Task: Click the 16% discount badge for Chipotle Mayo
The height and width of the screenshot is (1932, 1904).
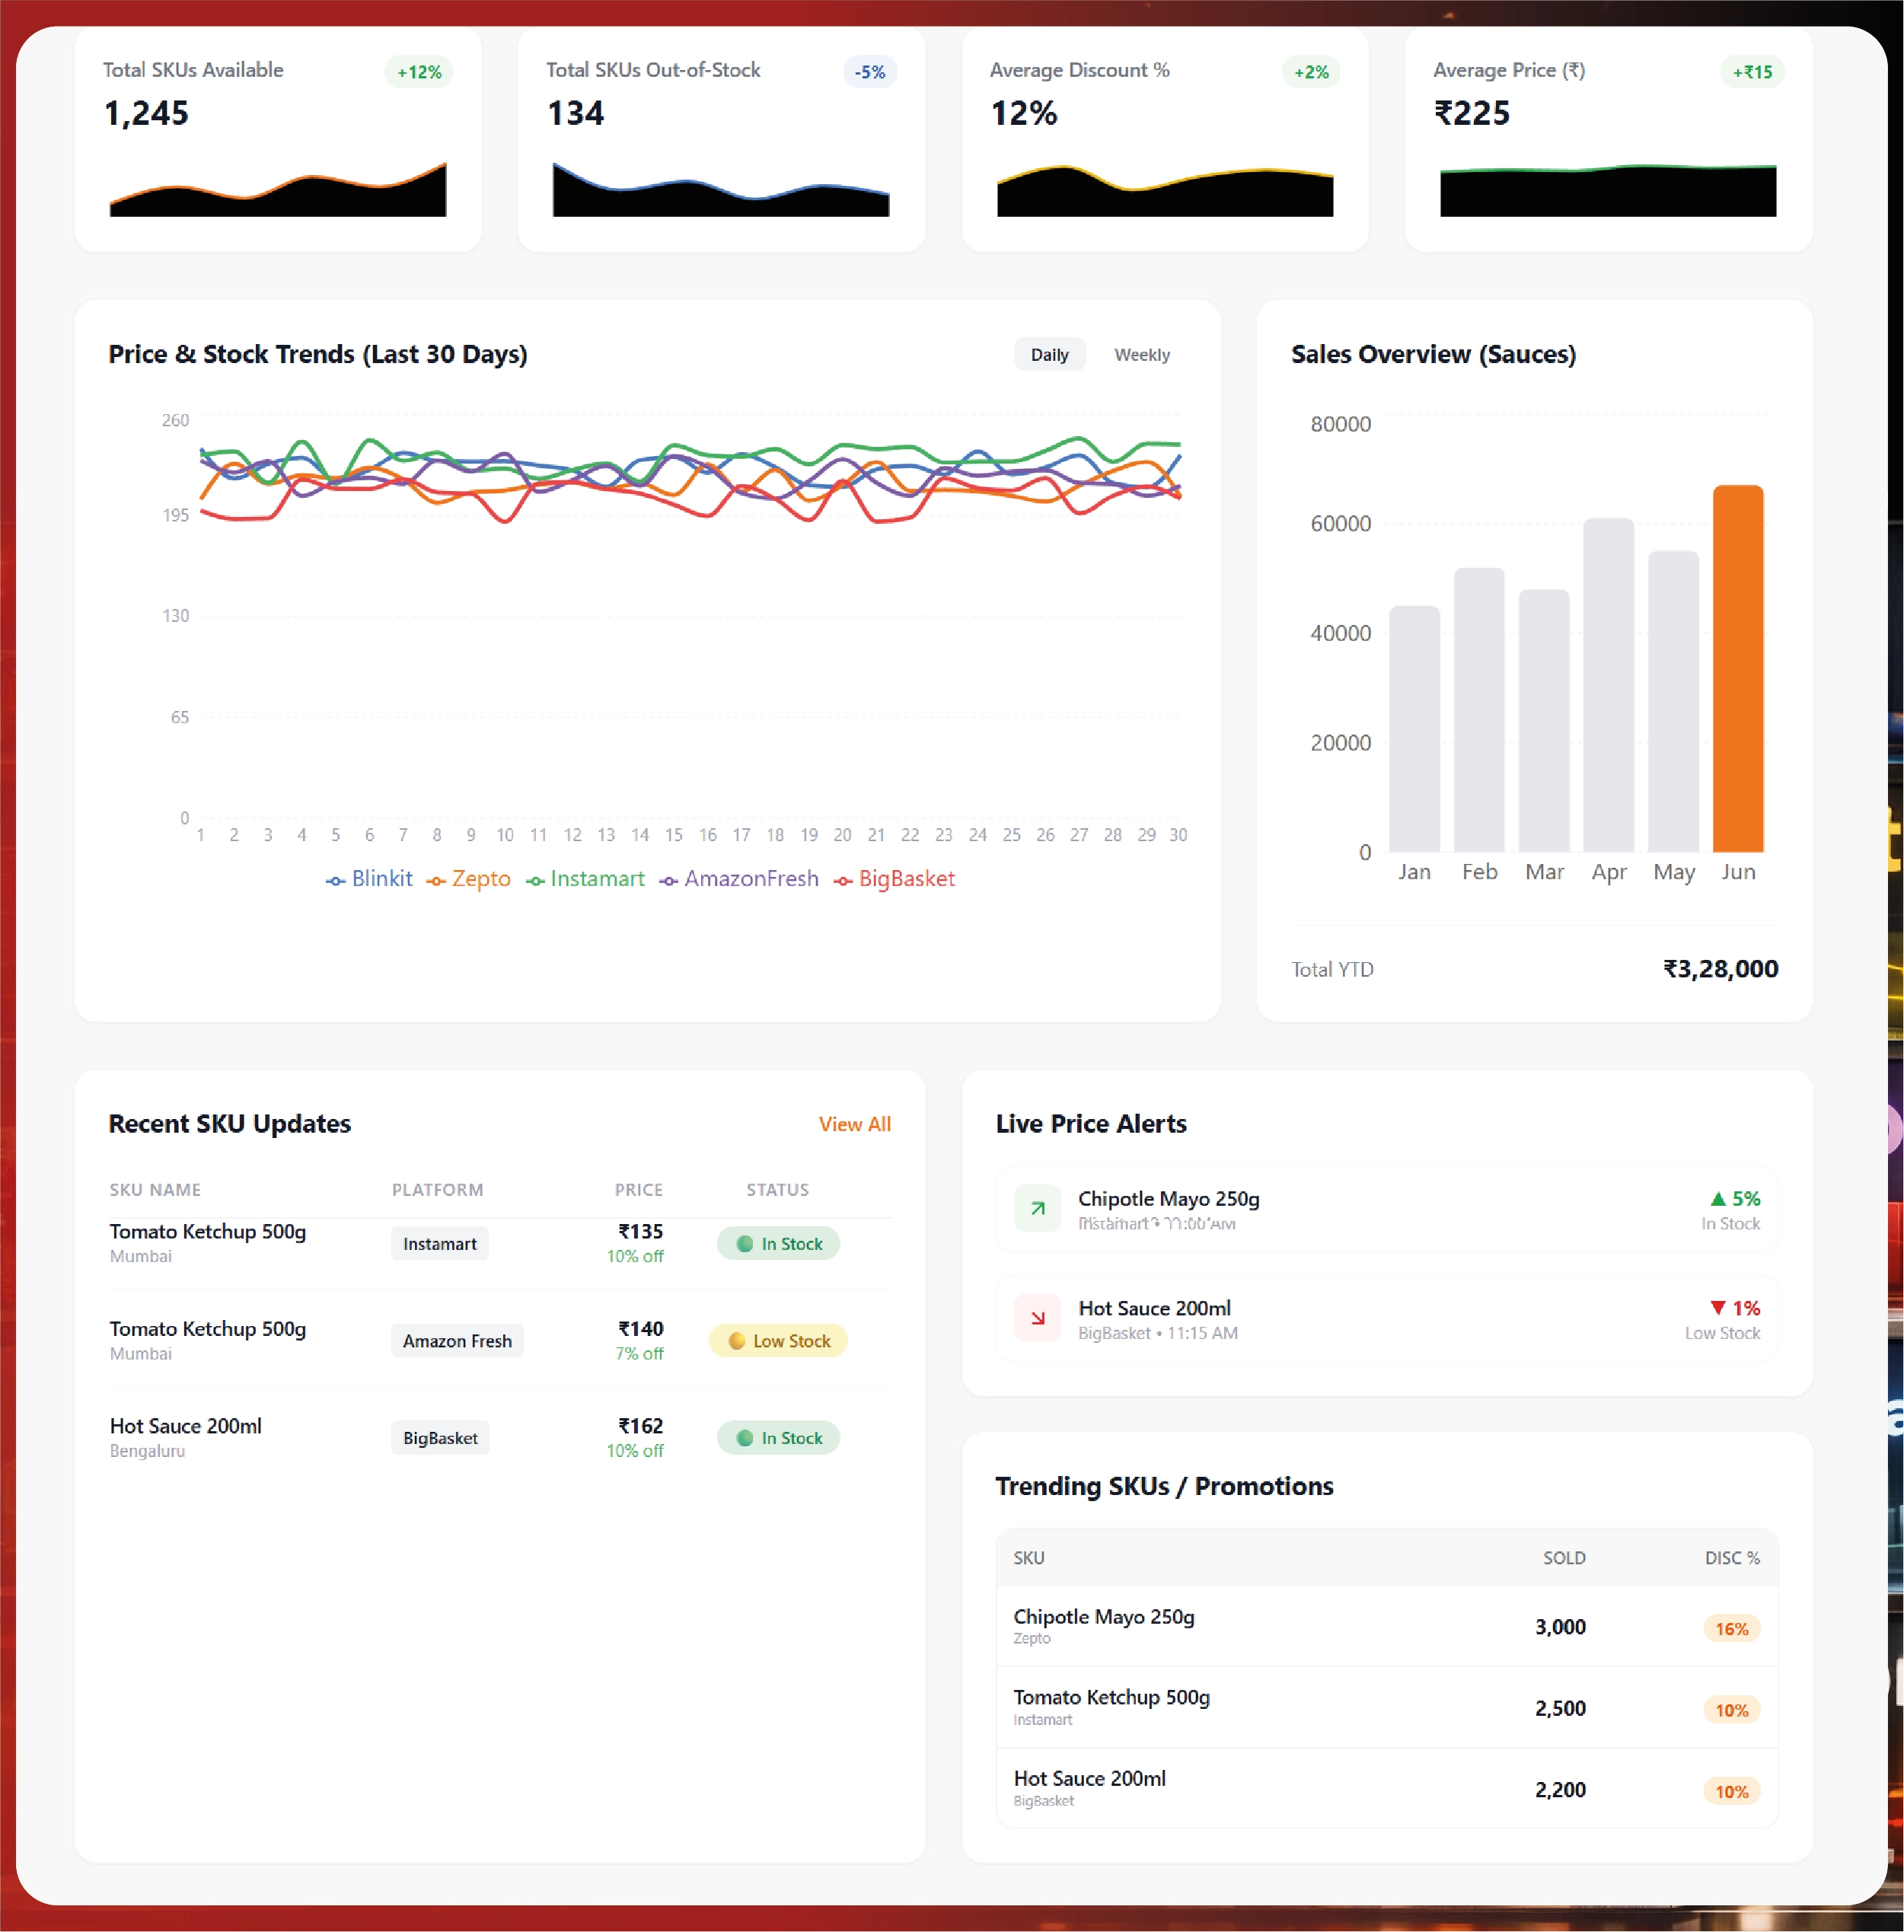Action: (x=1731, y=1628)
